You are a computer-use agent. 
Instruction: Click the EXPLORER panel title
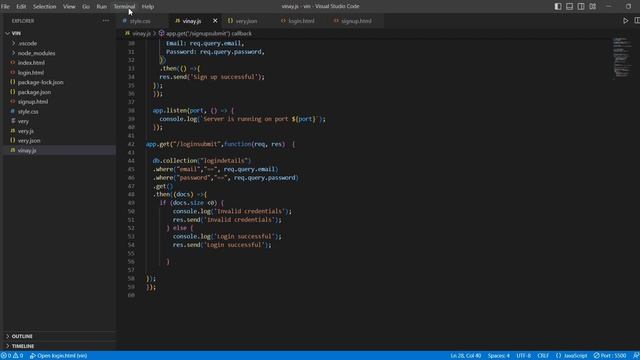point(23,21)
